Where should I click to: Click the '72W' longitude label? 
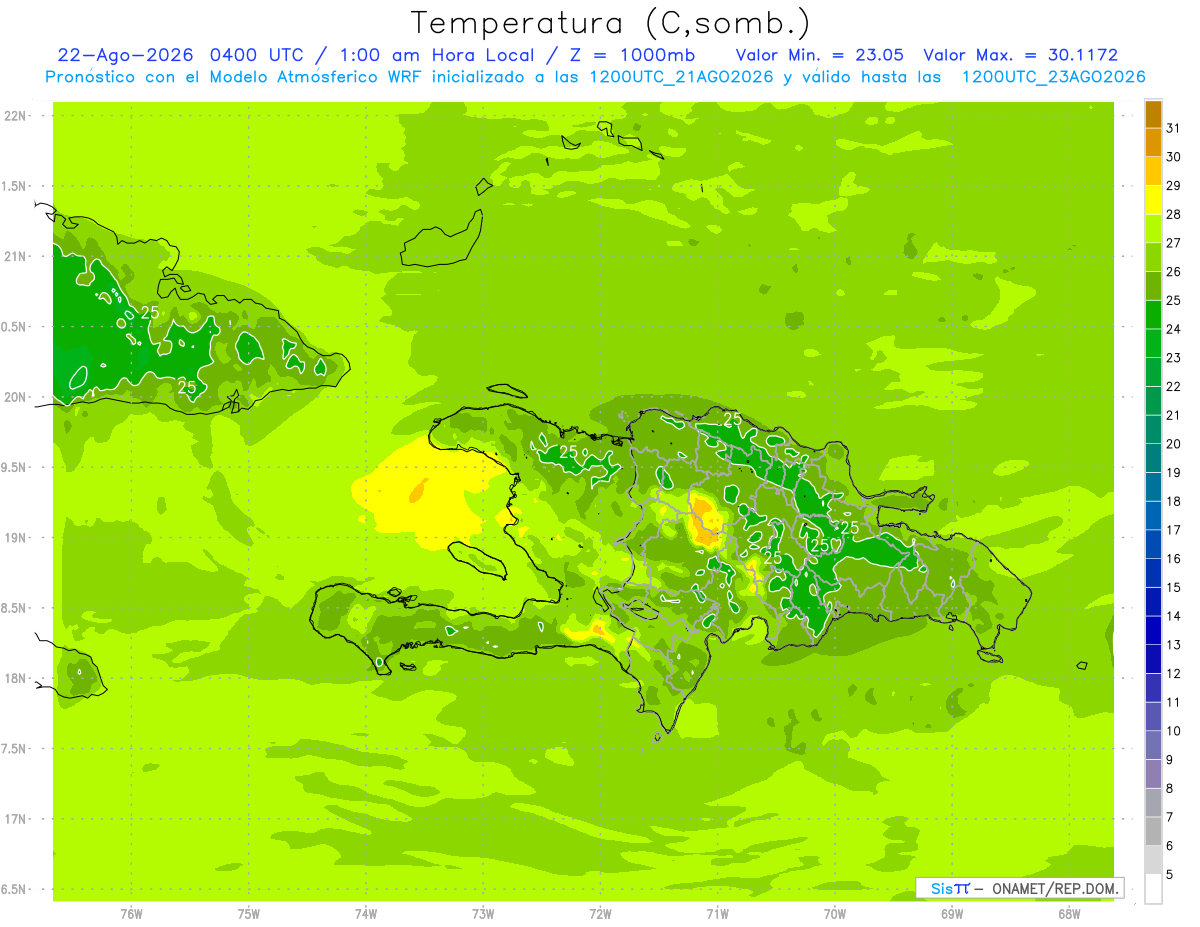pyautogui.click(x=601, y=913)
